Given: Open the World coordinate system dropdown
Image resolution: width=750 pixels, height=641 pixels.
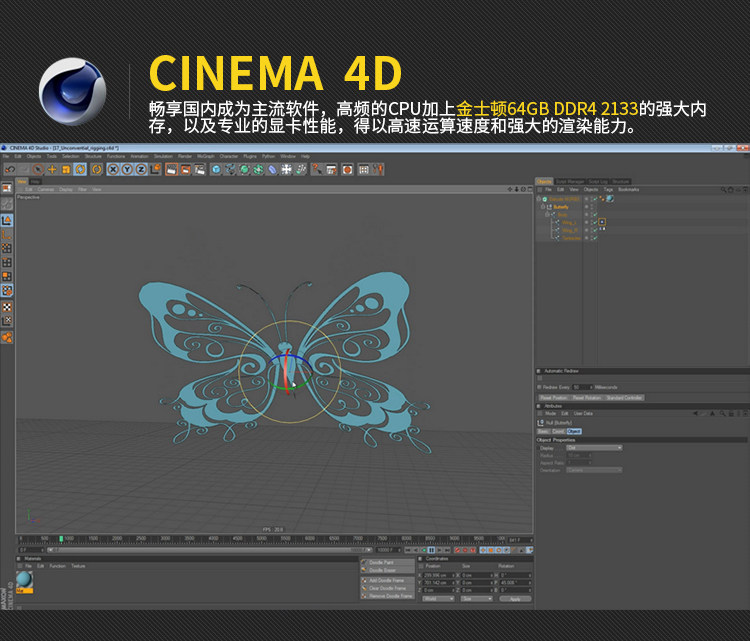Looking at the screenshot, I should [x=438, y=599].
